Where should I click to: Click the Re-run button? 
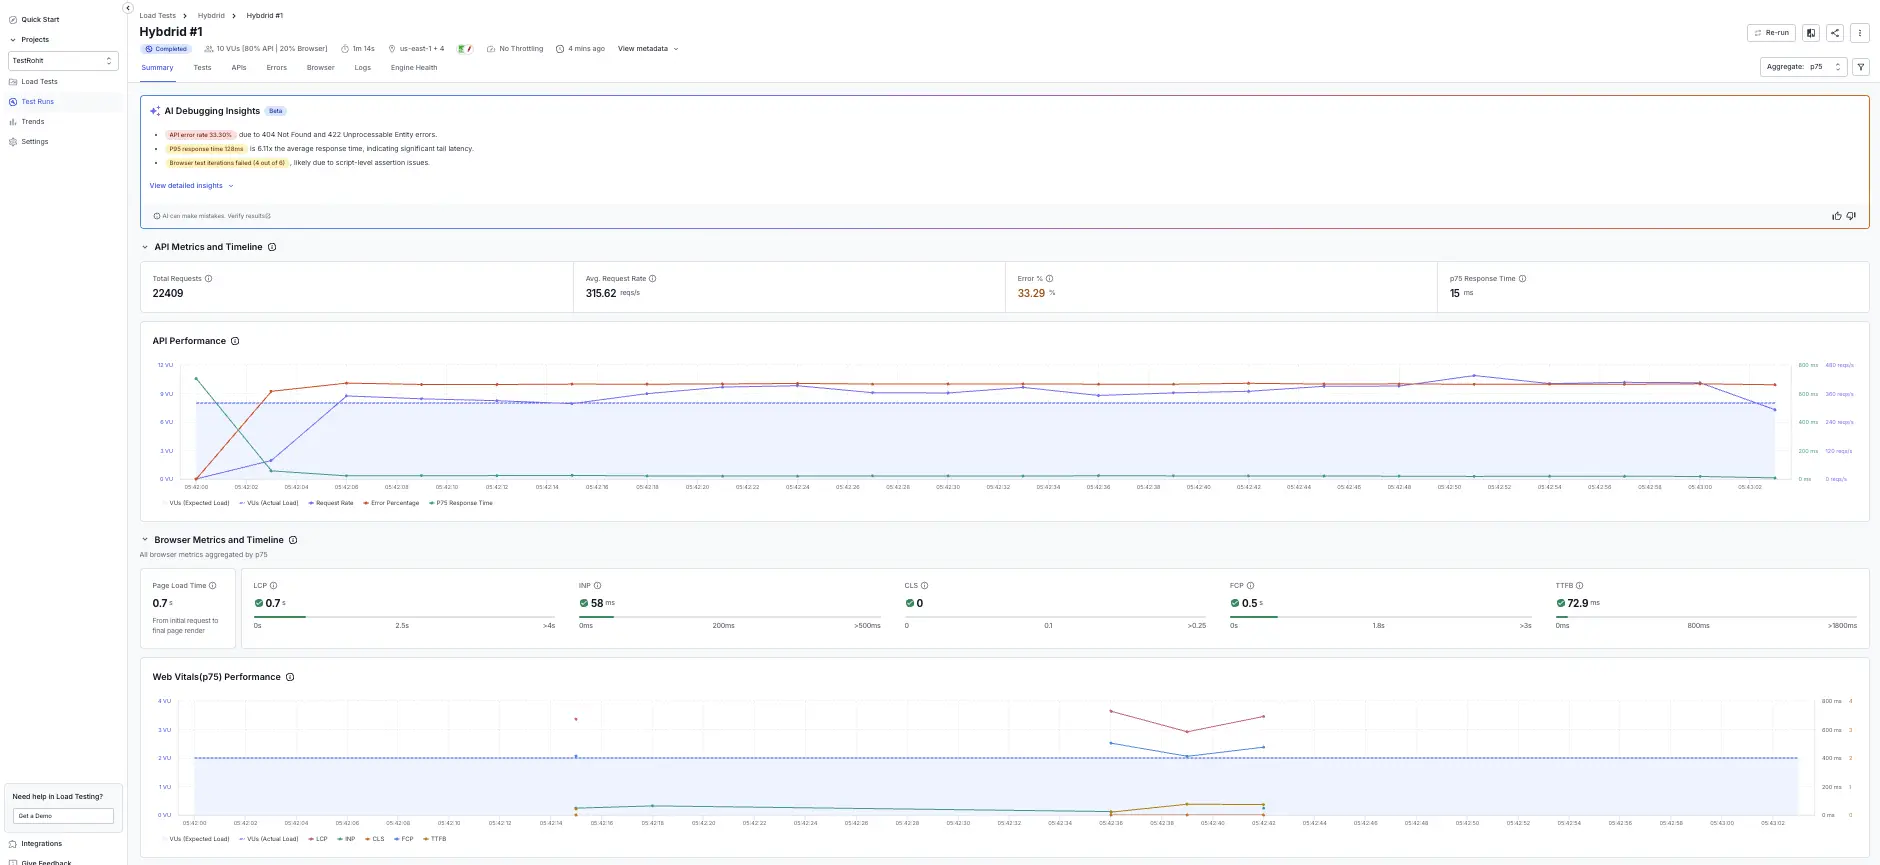tap(1771, 33)
